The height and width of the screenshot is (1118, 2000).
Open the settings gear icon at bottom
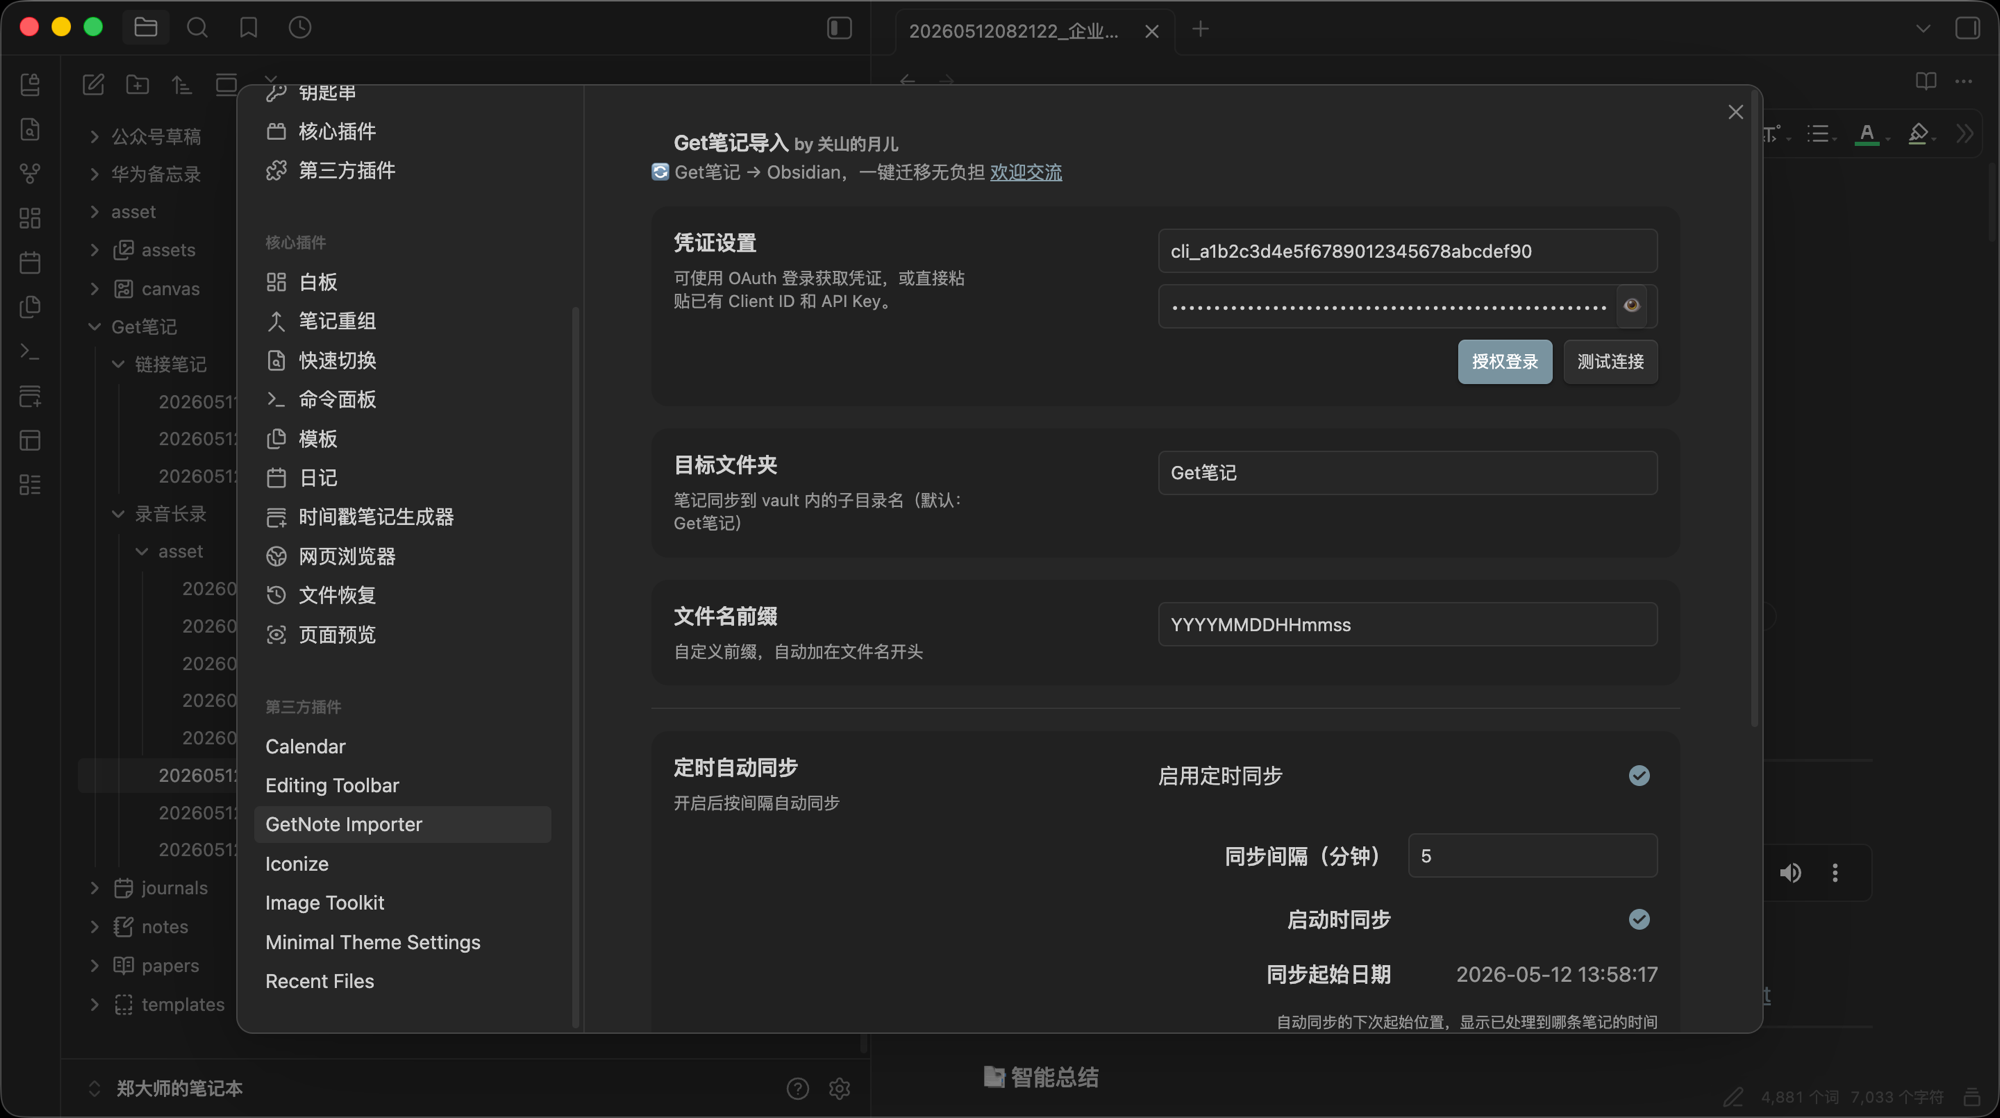(839, 1088)
